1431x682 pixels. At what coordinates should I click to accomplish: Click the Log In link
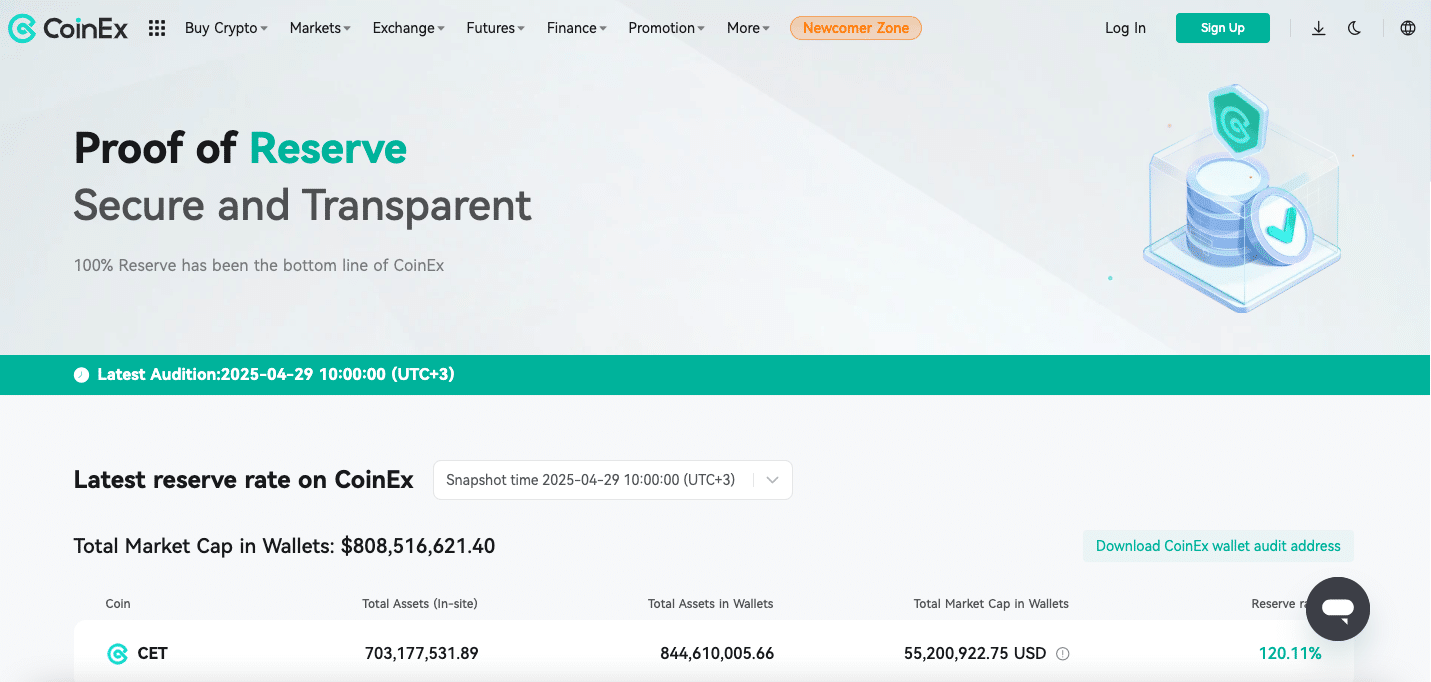pos(1125,28)
